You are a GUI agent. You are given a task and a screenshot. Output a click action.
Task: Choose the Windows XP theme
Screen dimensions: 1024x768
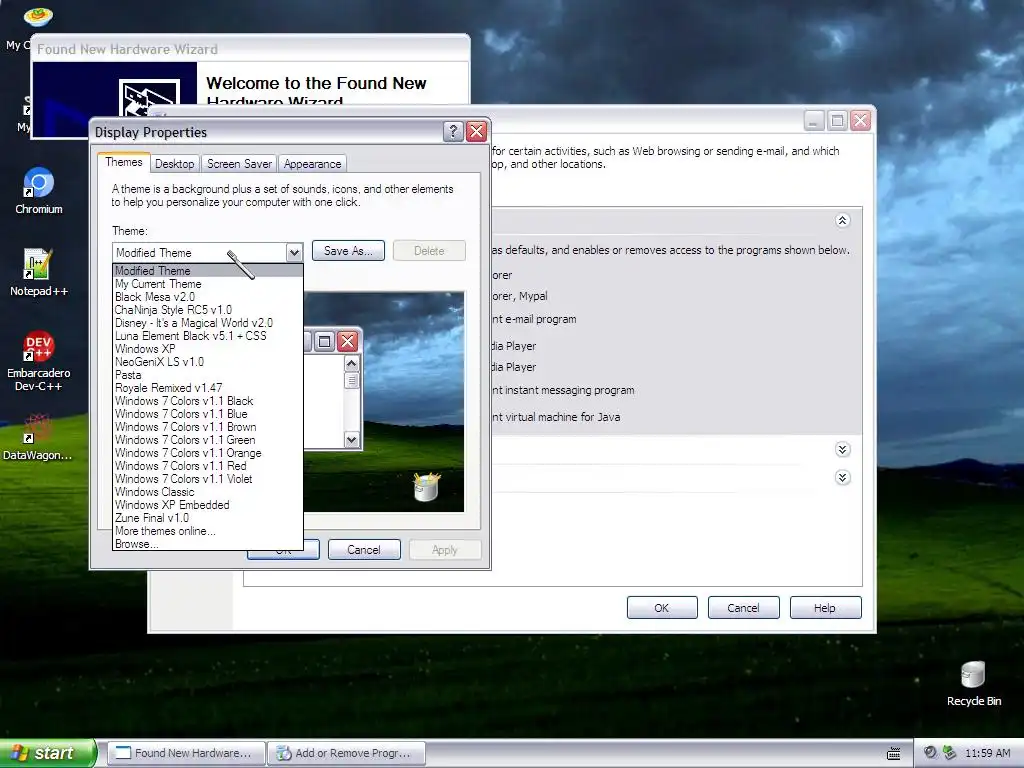tap(208, 349)
